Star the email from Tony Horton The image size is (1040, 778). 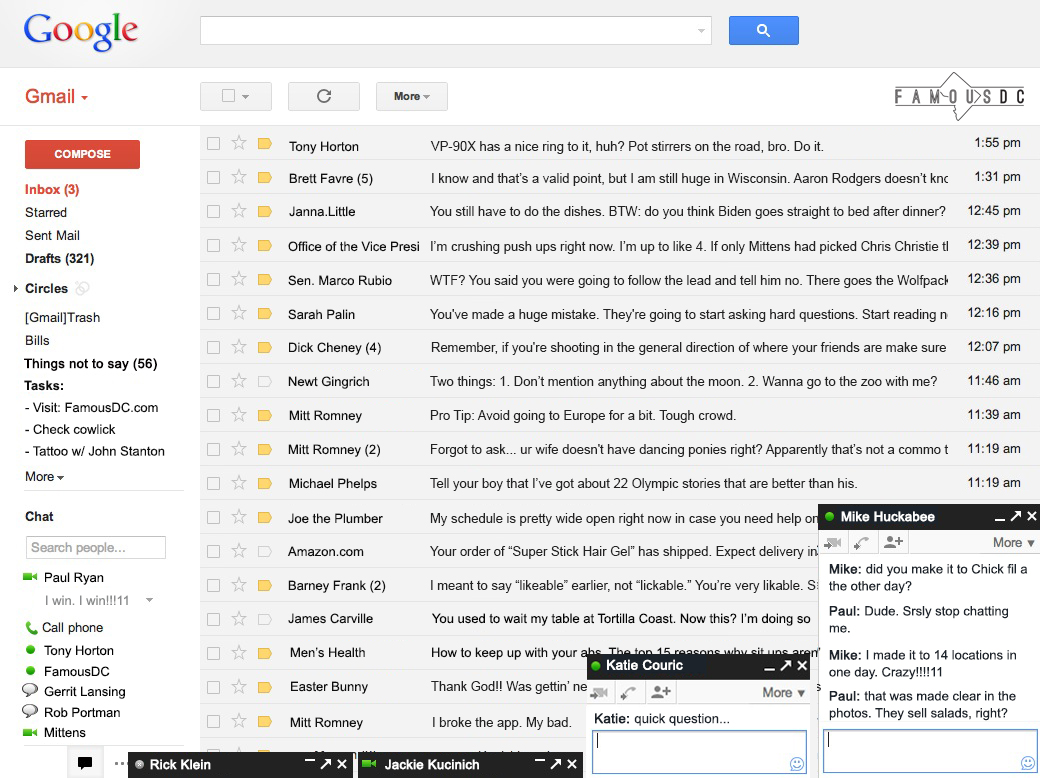239,143
